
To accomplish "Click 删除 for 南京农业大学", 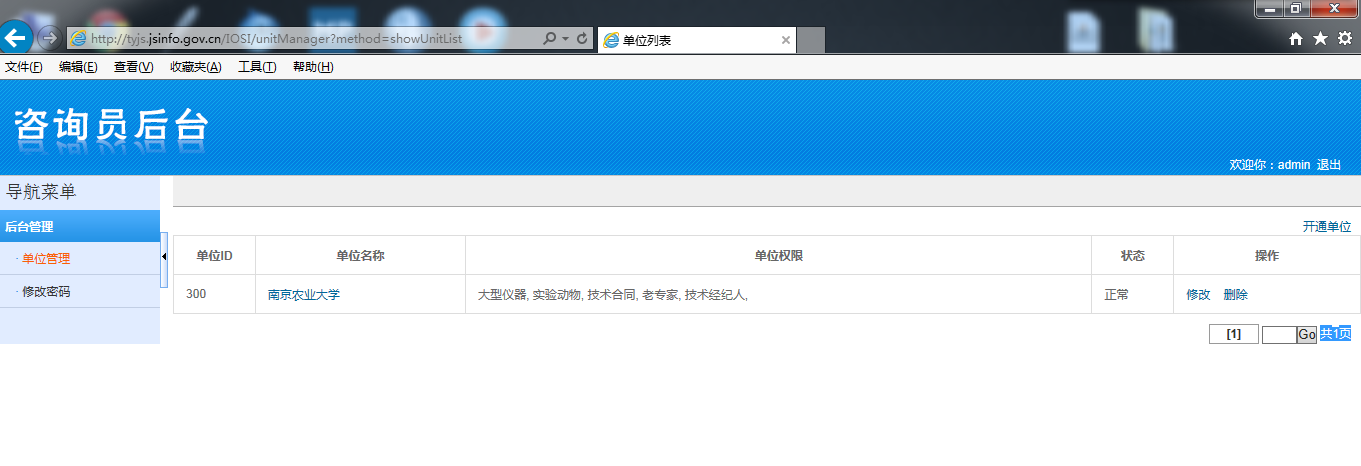I will pyautogui.click(x=1236, y=295).
